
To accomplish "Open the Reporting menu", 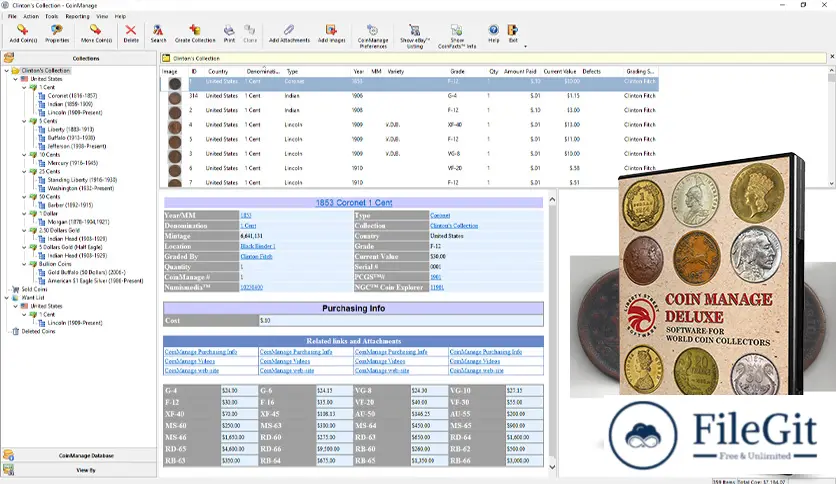I will 77,17.
